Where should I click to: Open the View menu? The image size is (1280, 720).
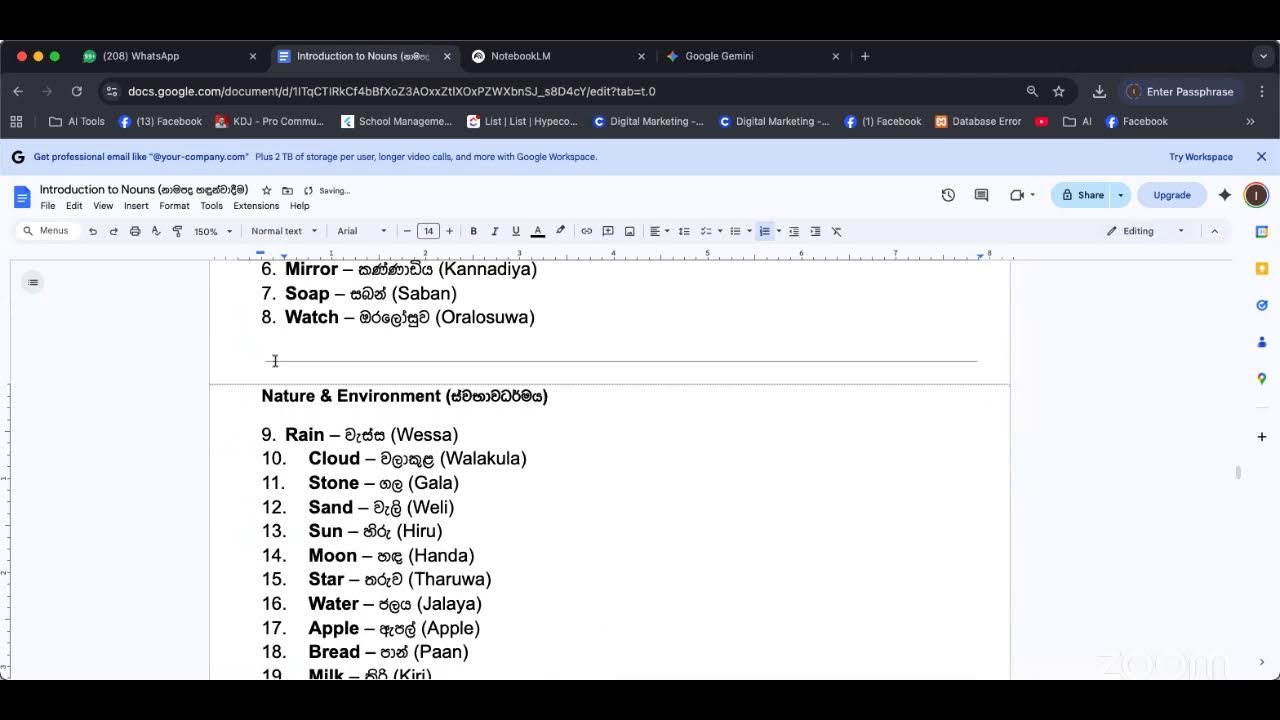103,206
